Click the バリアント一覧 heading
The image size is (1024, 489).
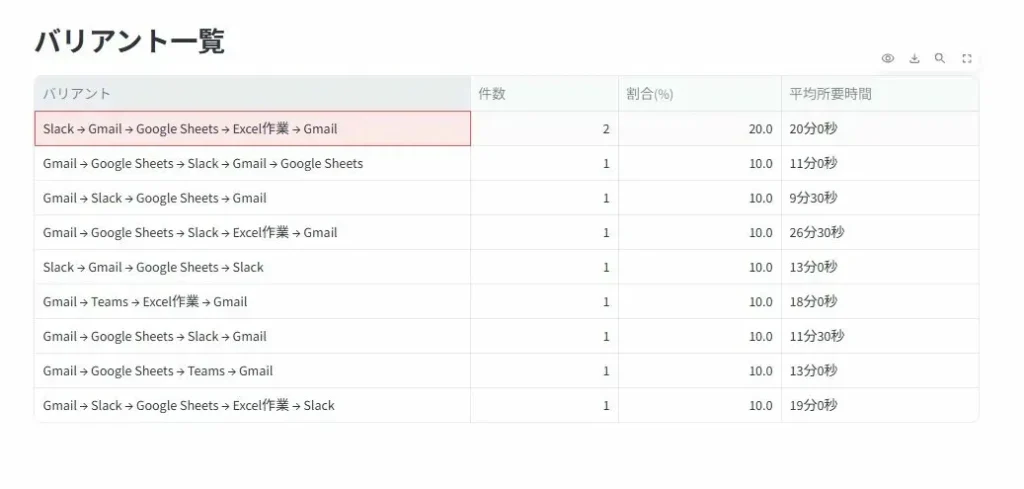tap(130, 41)
